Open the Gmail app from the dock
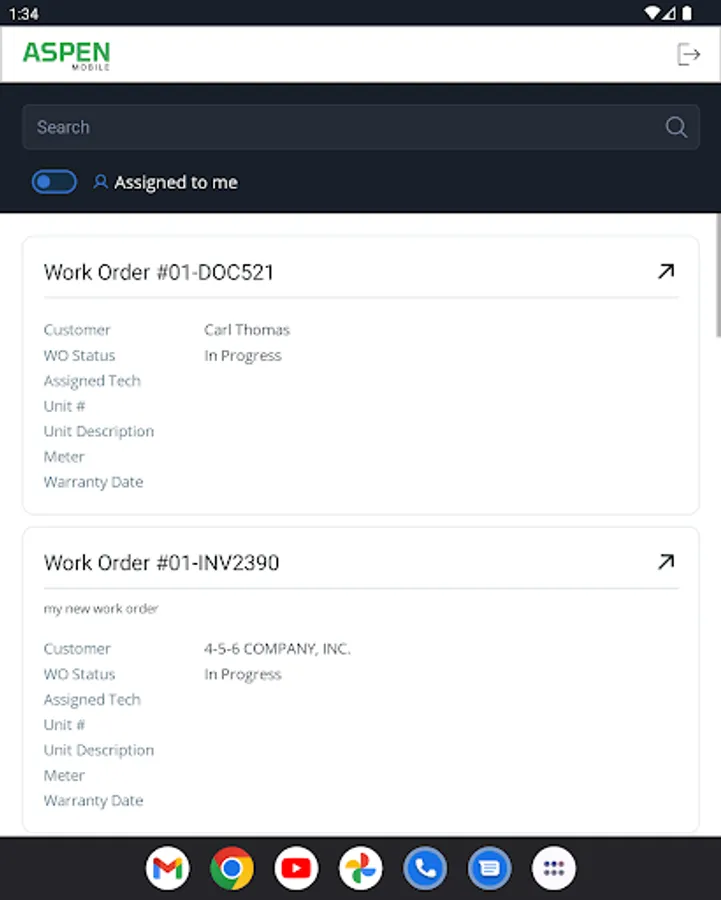The height and width of the screenshot is (900, 721). pos(167,868)
